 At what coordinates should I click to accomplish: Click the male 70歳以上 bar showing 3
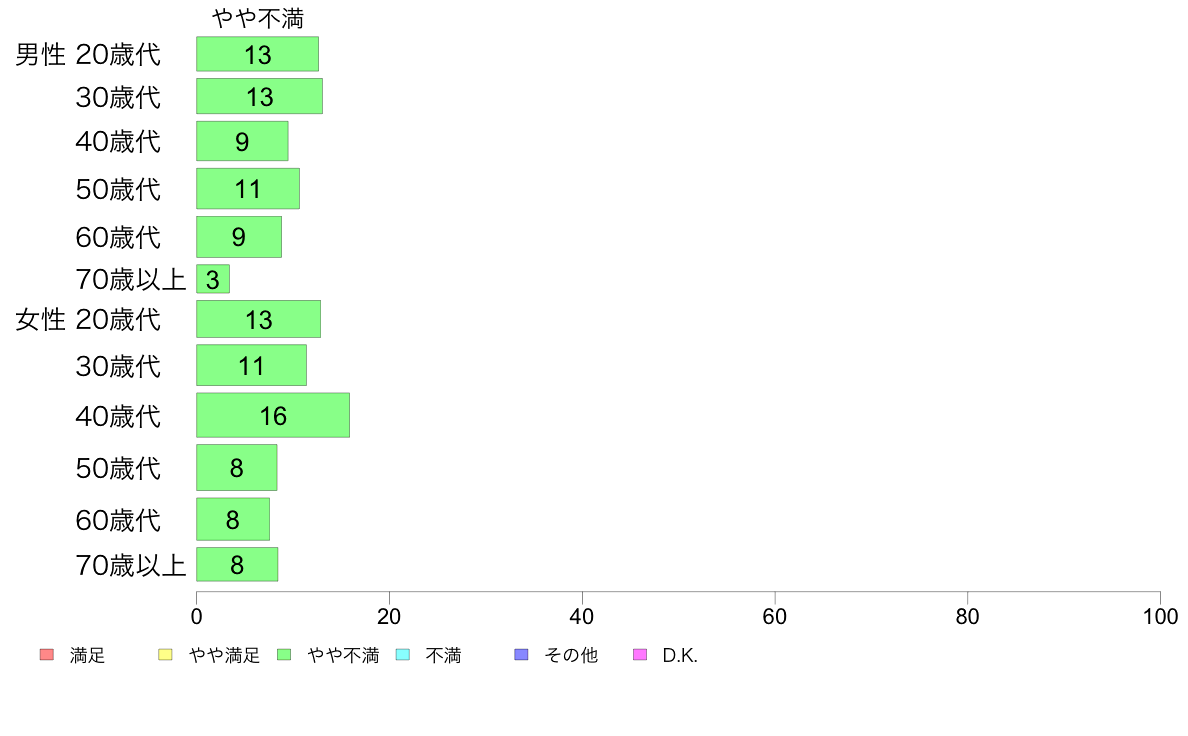213,279
